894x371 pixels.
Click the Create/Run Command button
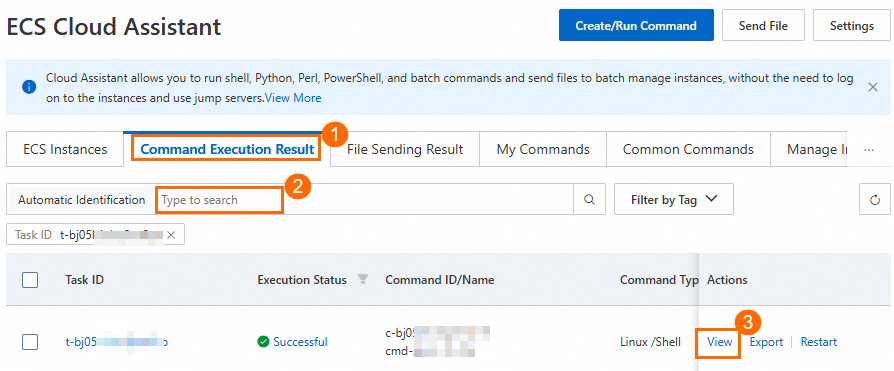(x=636, y=26)
